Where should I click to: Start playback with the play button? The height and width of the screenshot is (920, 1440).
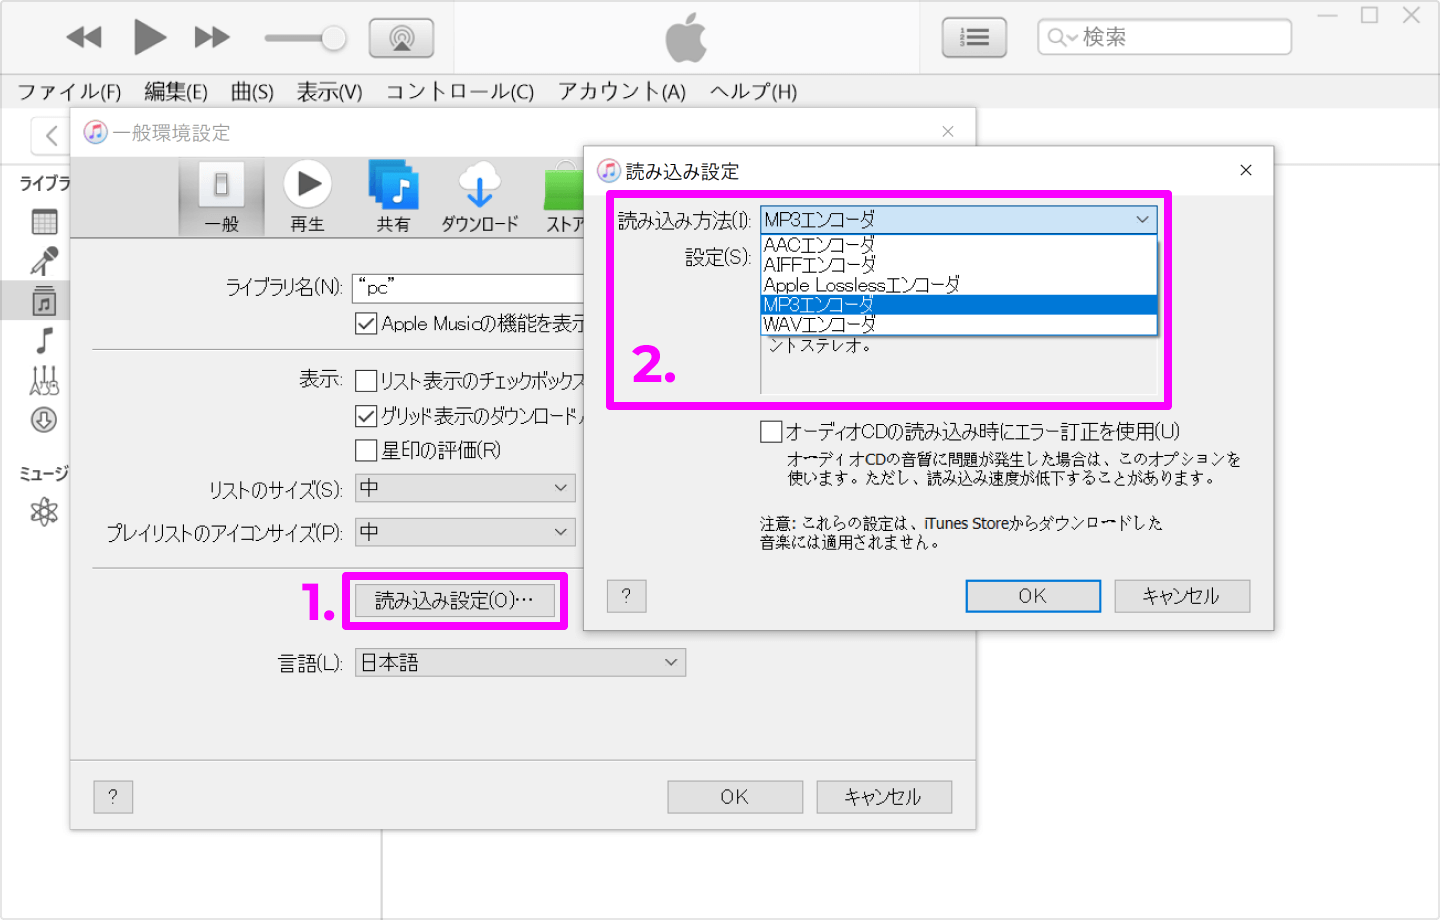pos(150,38)
